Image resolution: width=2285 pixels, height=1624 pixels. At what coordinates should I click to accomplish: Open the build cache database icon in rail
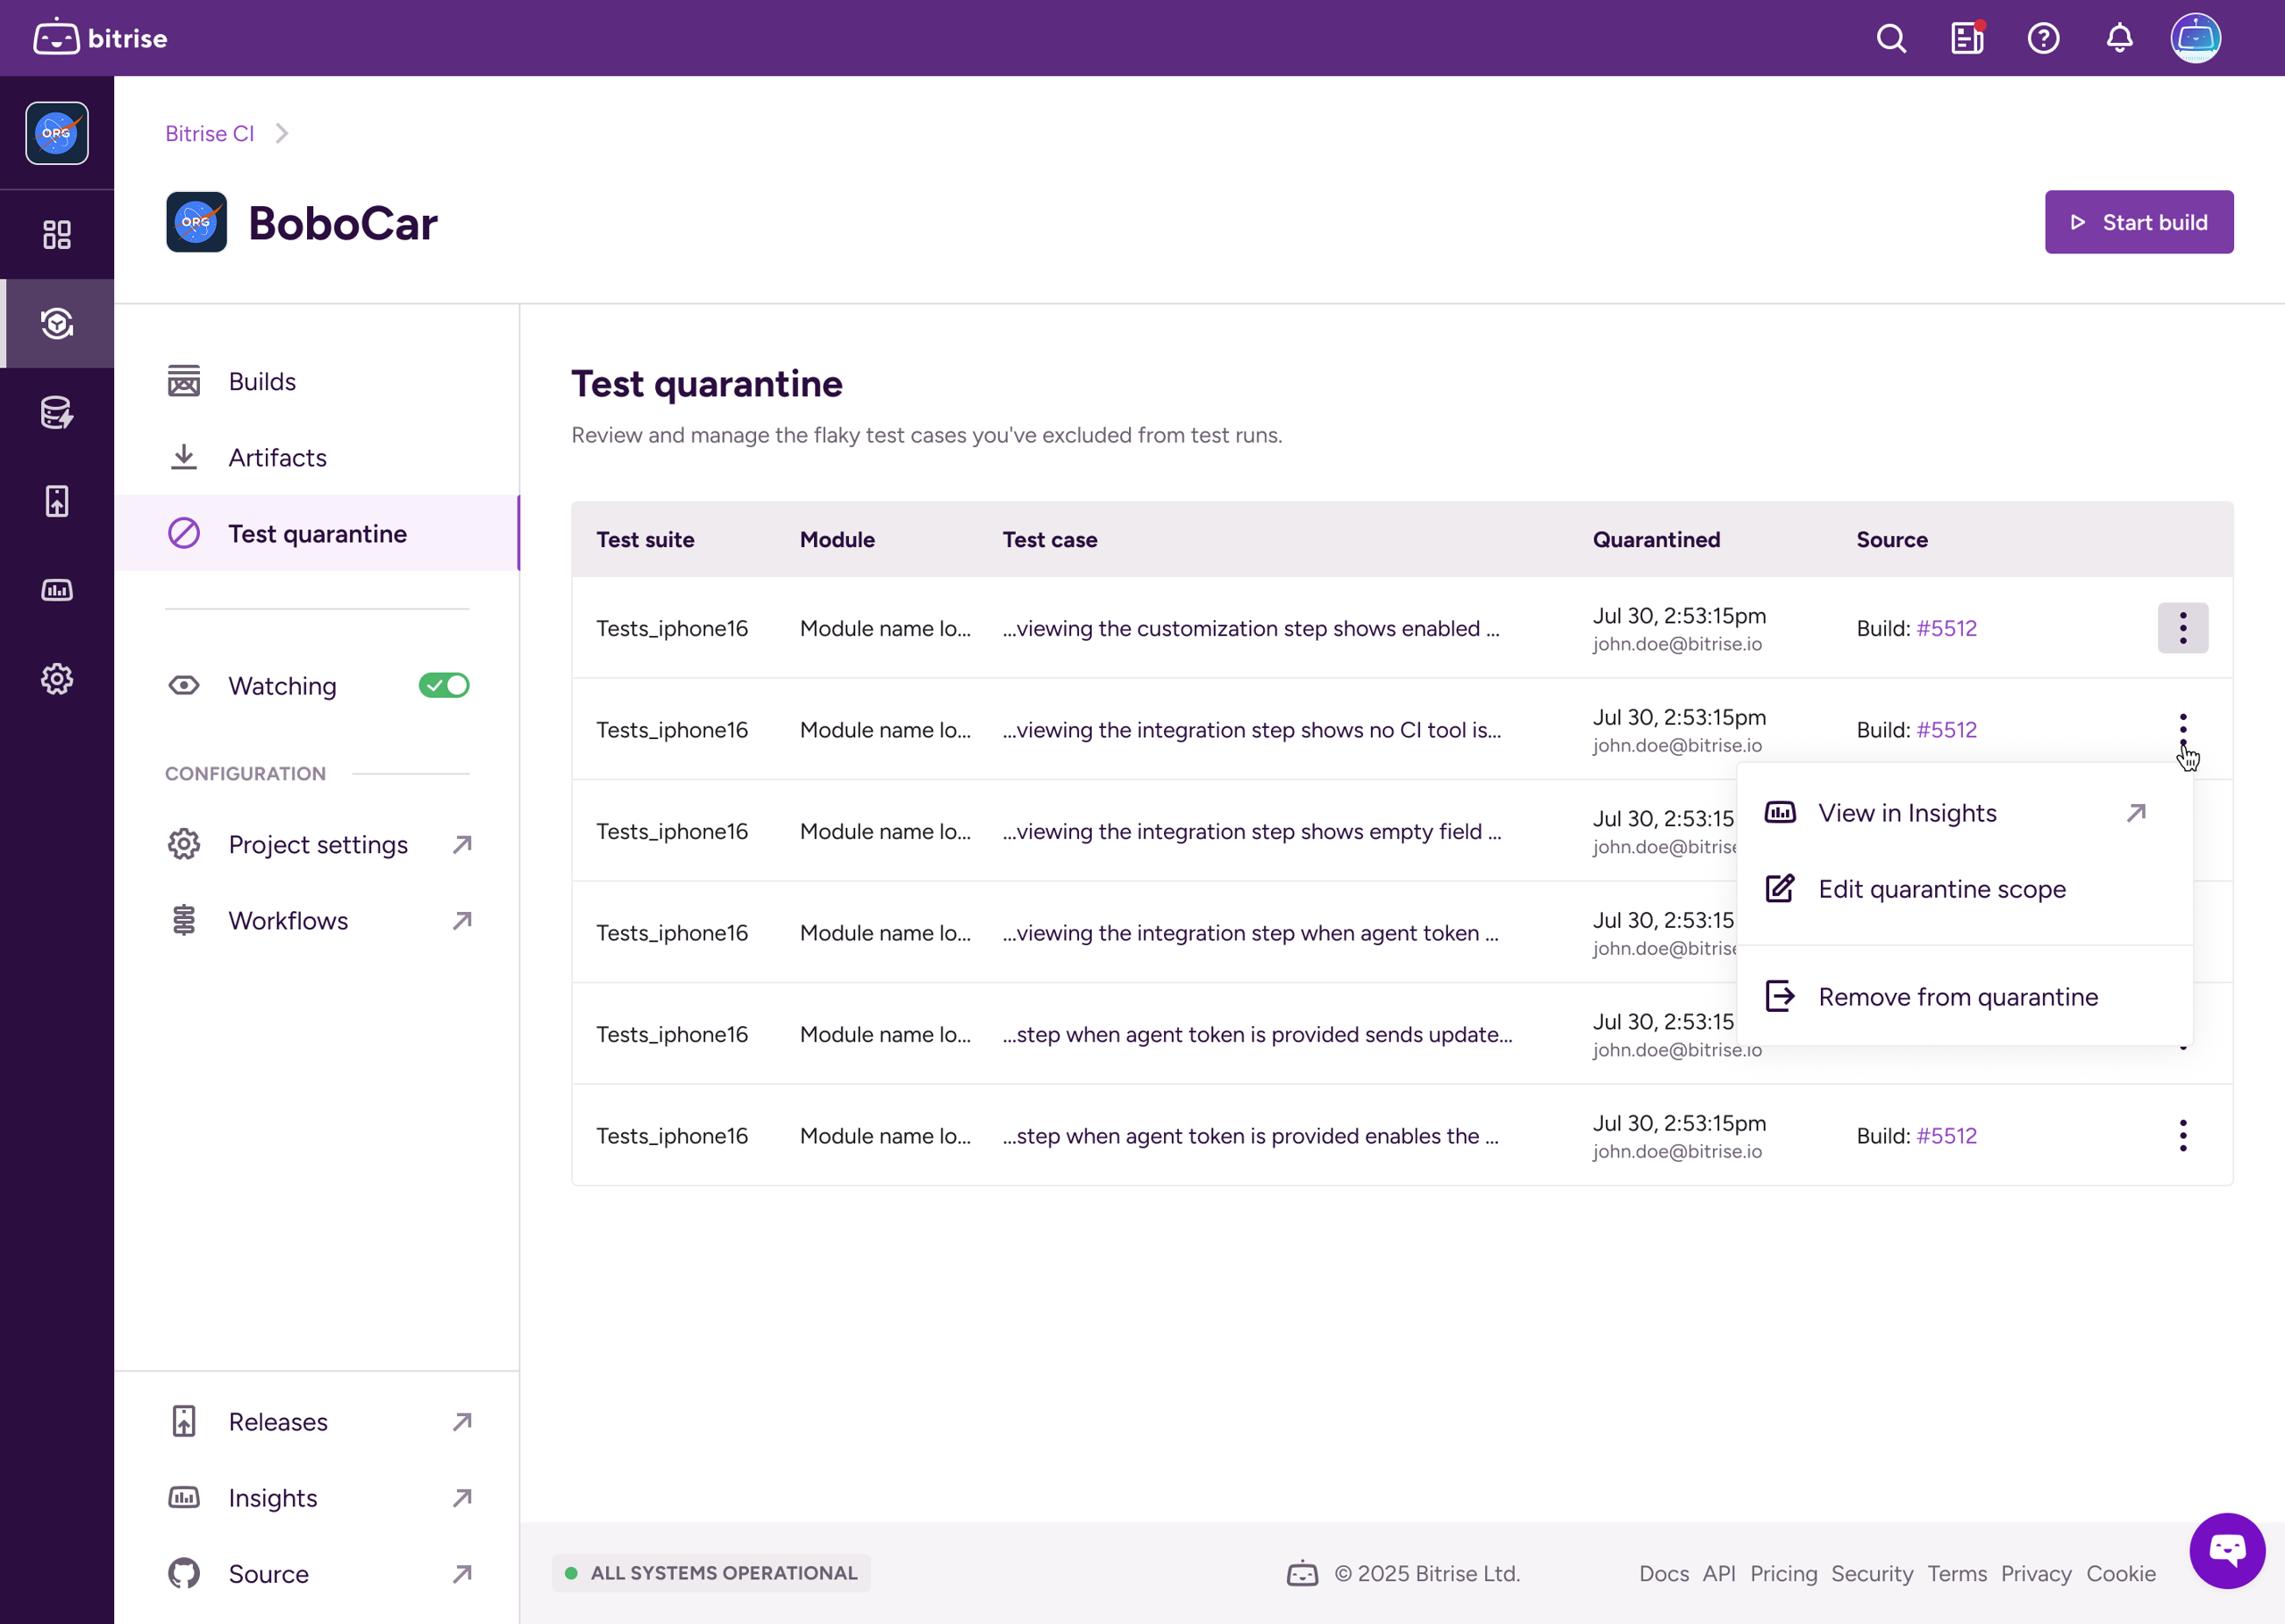pos(57,412)
